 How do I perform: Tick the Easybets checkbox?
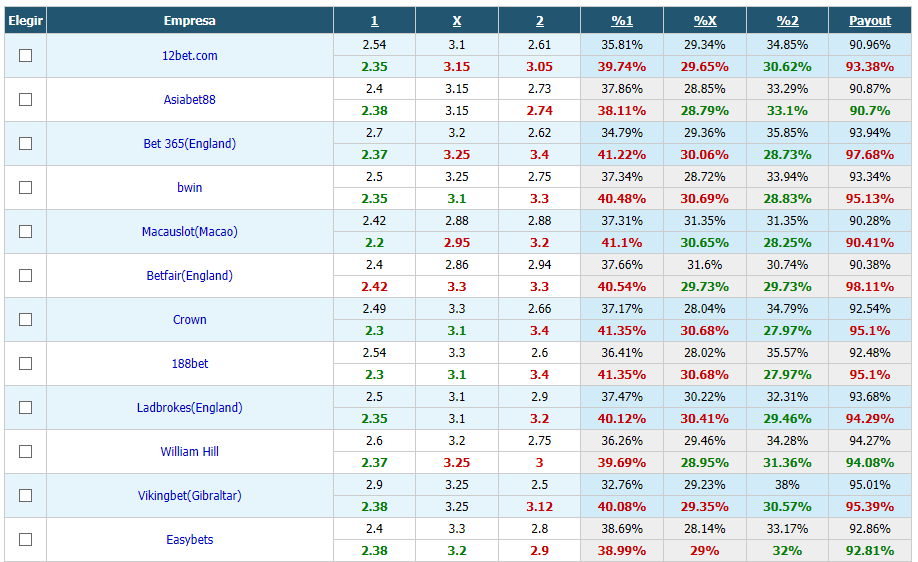coord(25,540)
